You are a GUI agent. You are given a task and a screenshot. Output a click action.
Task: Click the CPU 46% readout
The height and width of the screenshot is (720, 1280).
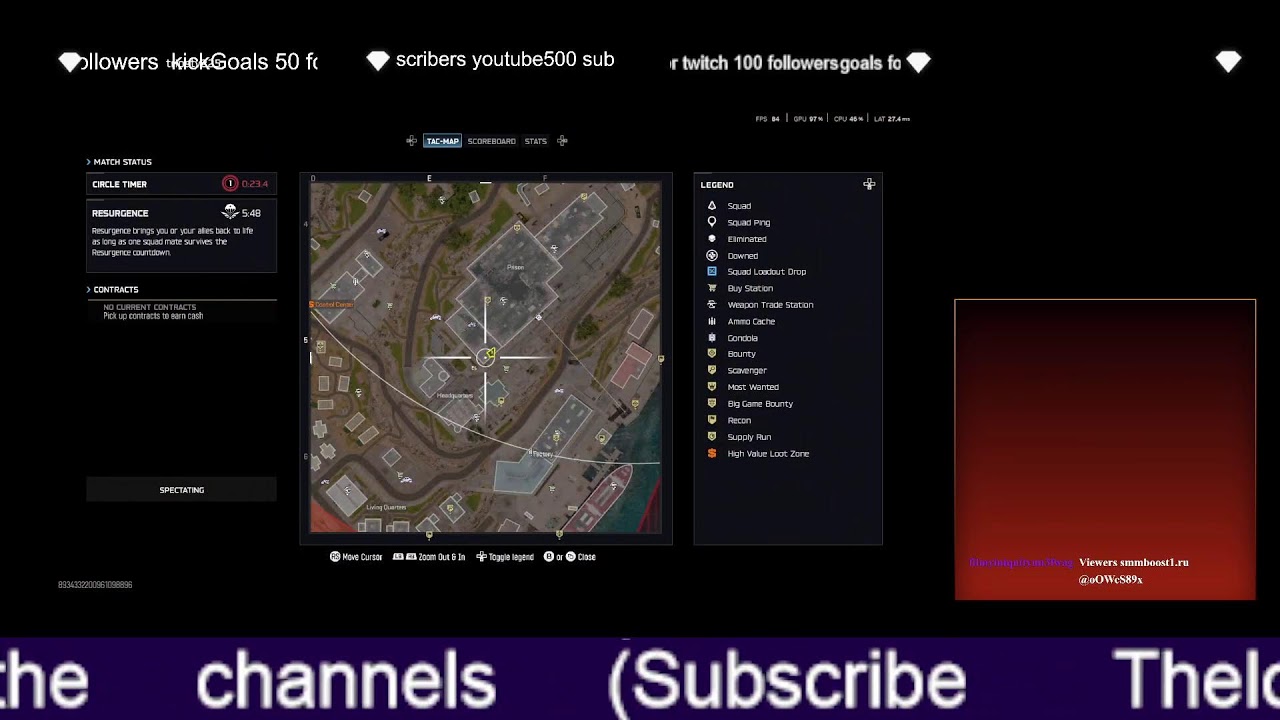coord(848,119)
